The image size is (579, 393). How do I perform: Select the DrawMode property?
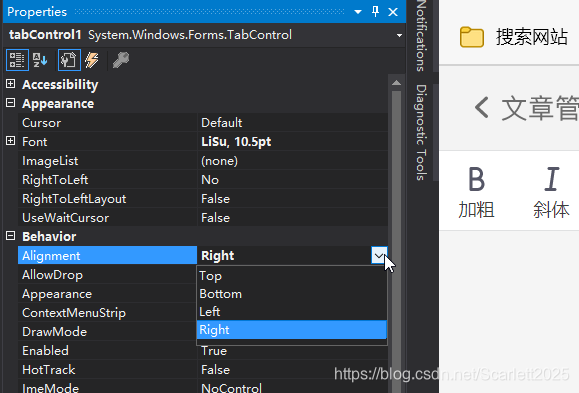[107, 332]
